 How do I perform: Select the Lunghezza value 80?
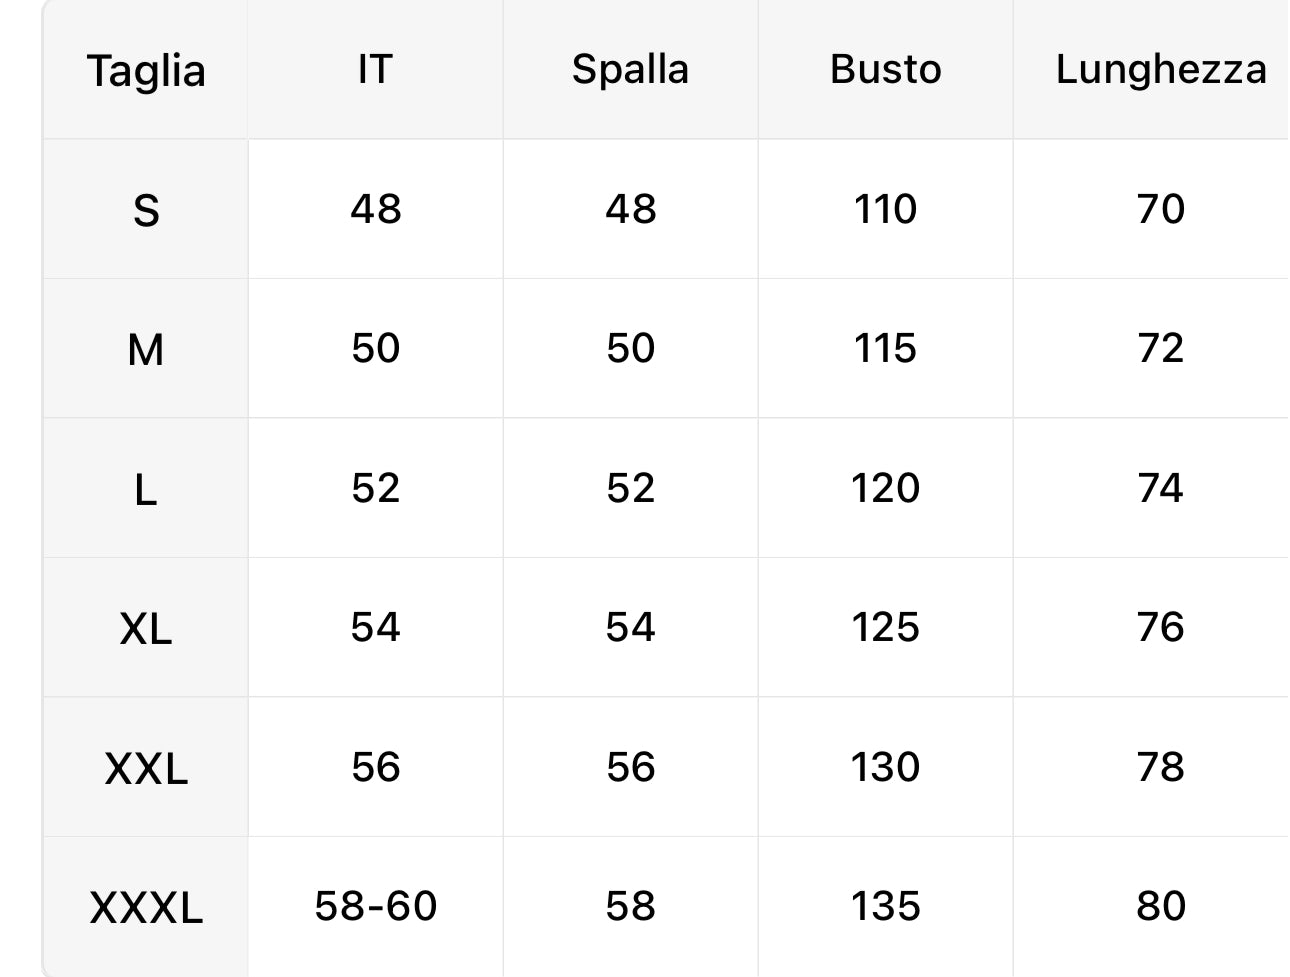coord(1160,907)
